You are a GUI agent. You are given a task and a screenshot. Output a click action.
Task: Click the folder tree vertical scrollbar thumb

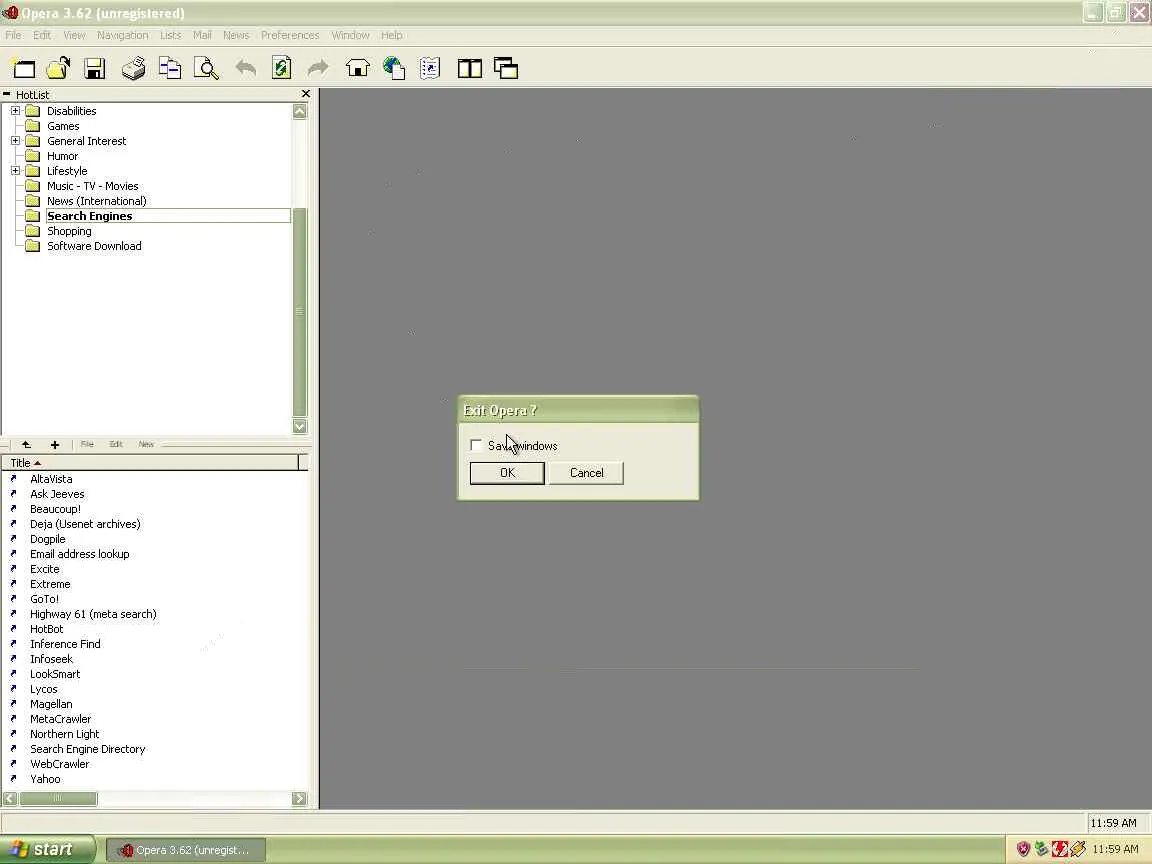(x=300, y=313)
